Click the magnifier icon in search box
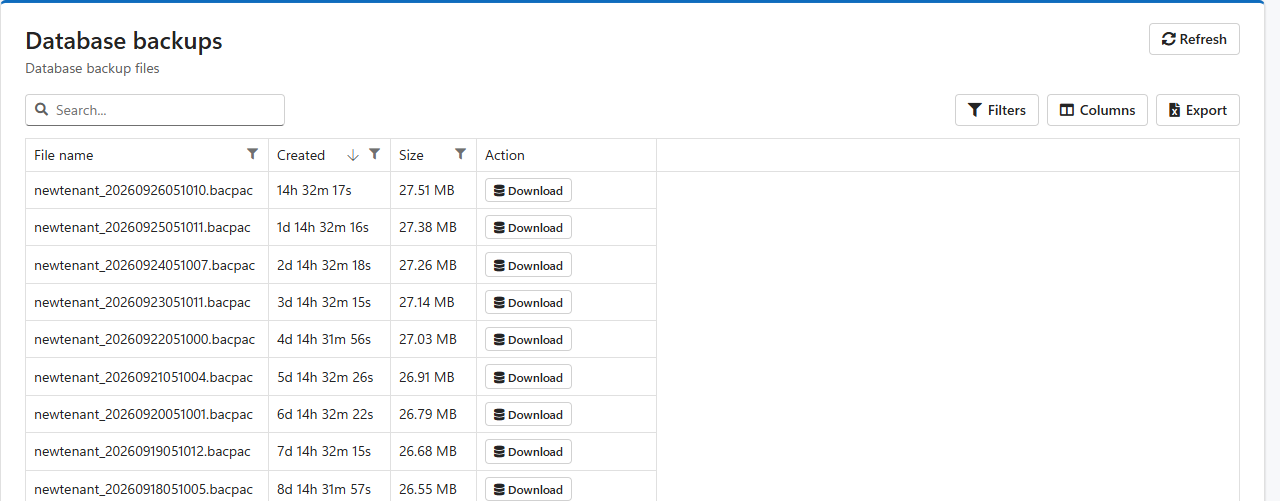 click(42, 110)
